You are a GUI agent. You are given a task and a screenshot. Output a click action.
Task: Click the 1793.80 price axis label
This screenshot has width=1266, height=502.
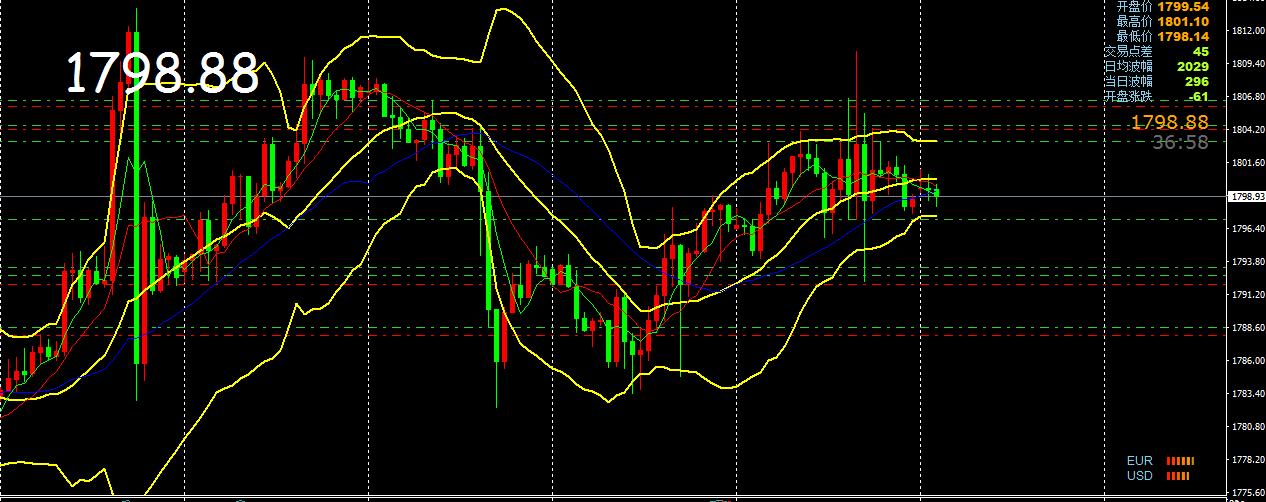(x=1250, y=262)
